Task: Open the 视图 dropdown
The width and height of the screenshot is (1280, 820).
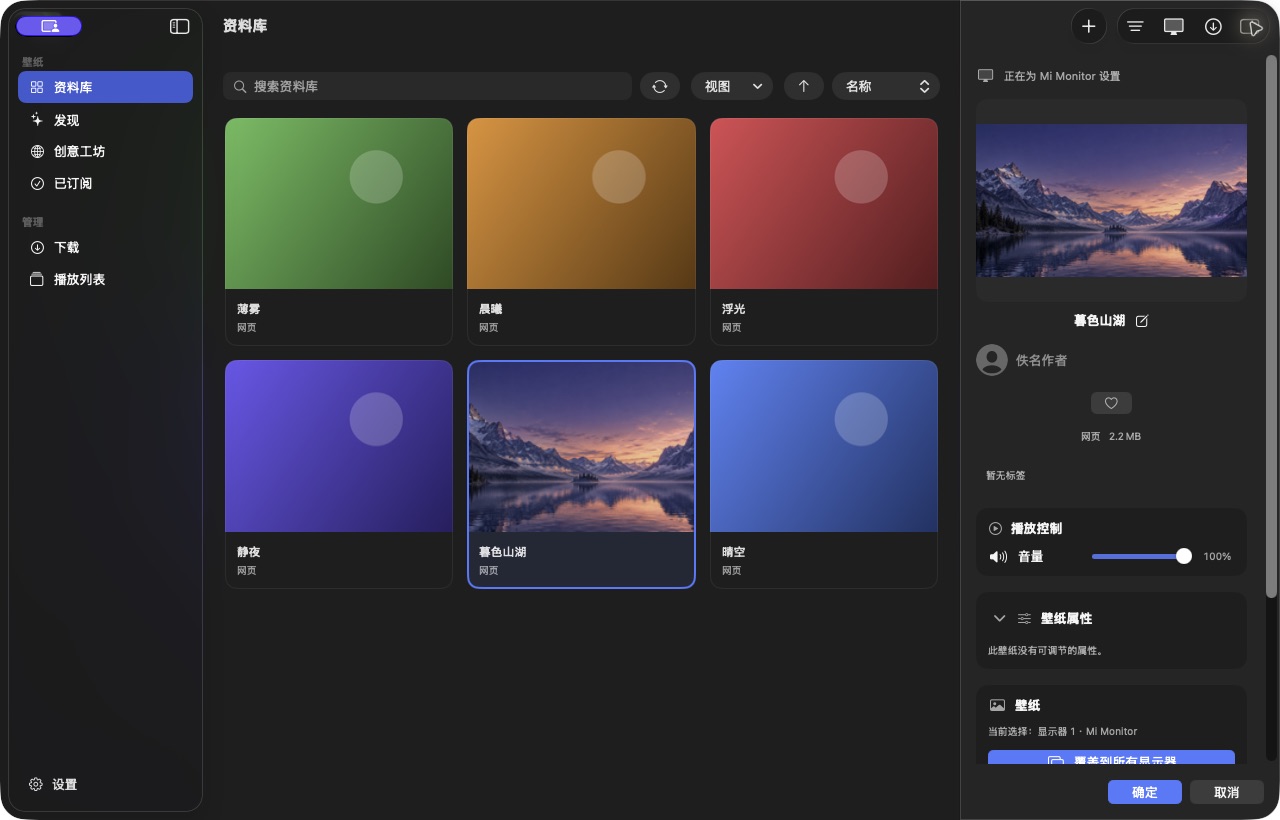Action: 732,86
